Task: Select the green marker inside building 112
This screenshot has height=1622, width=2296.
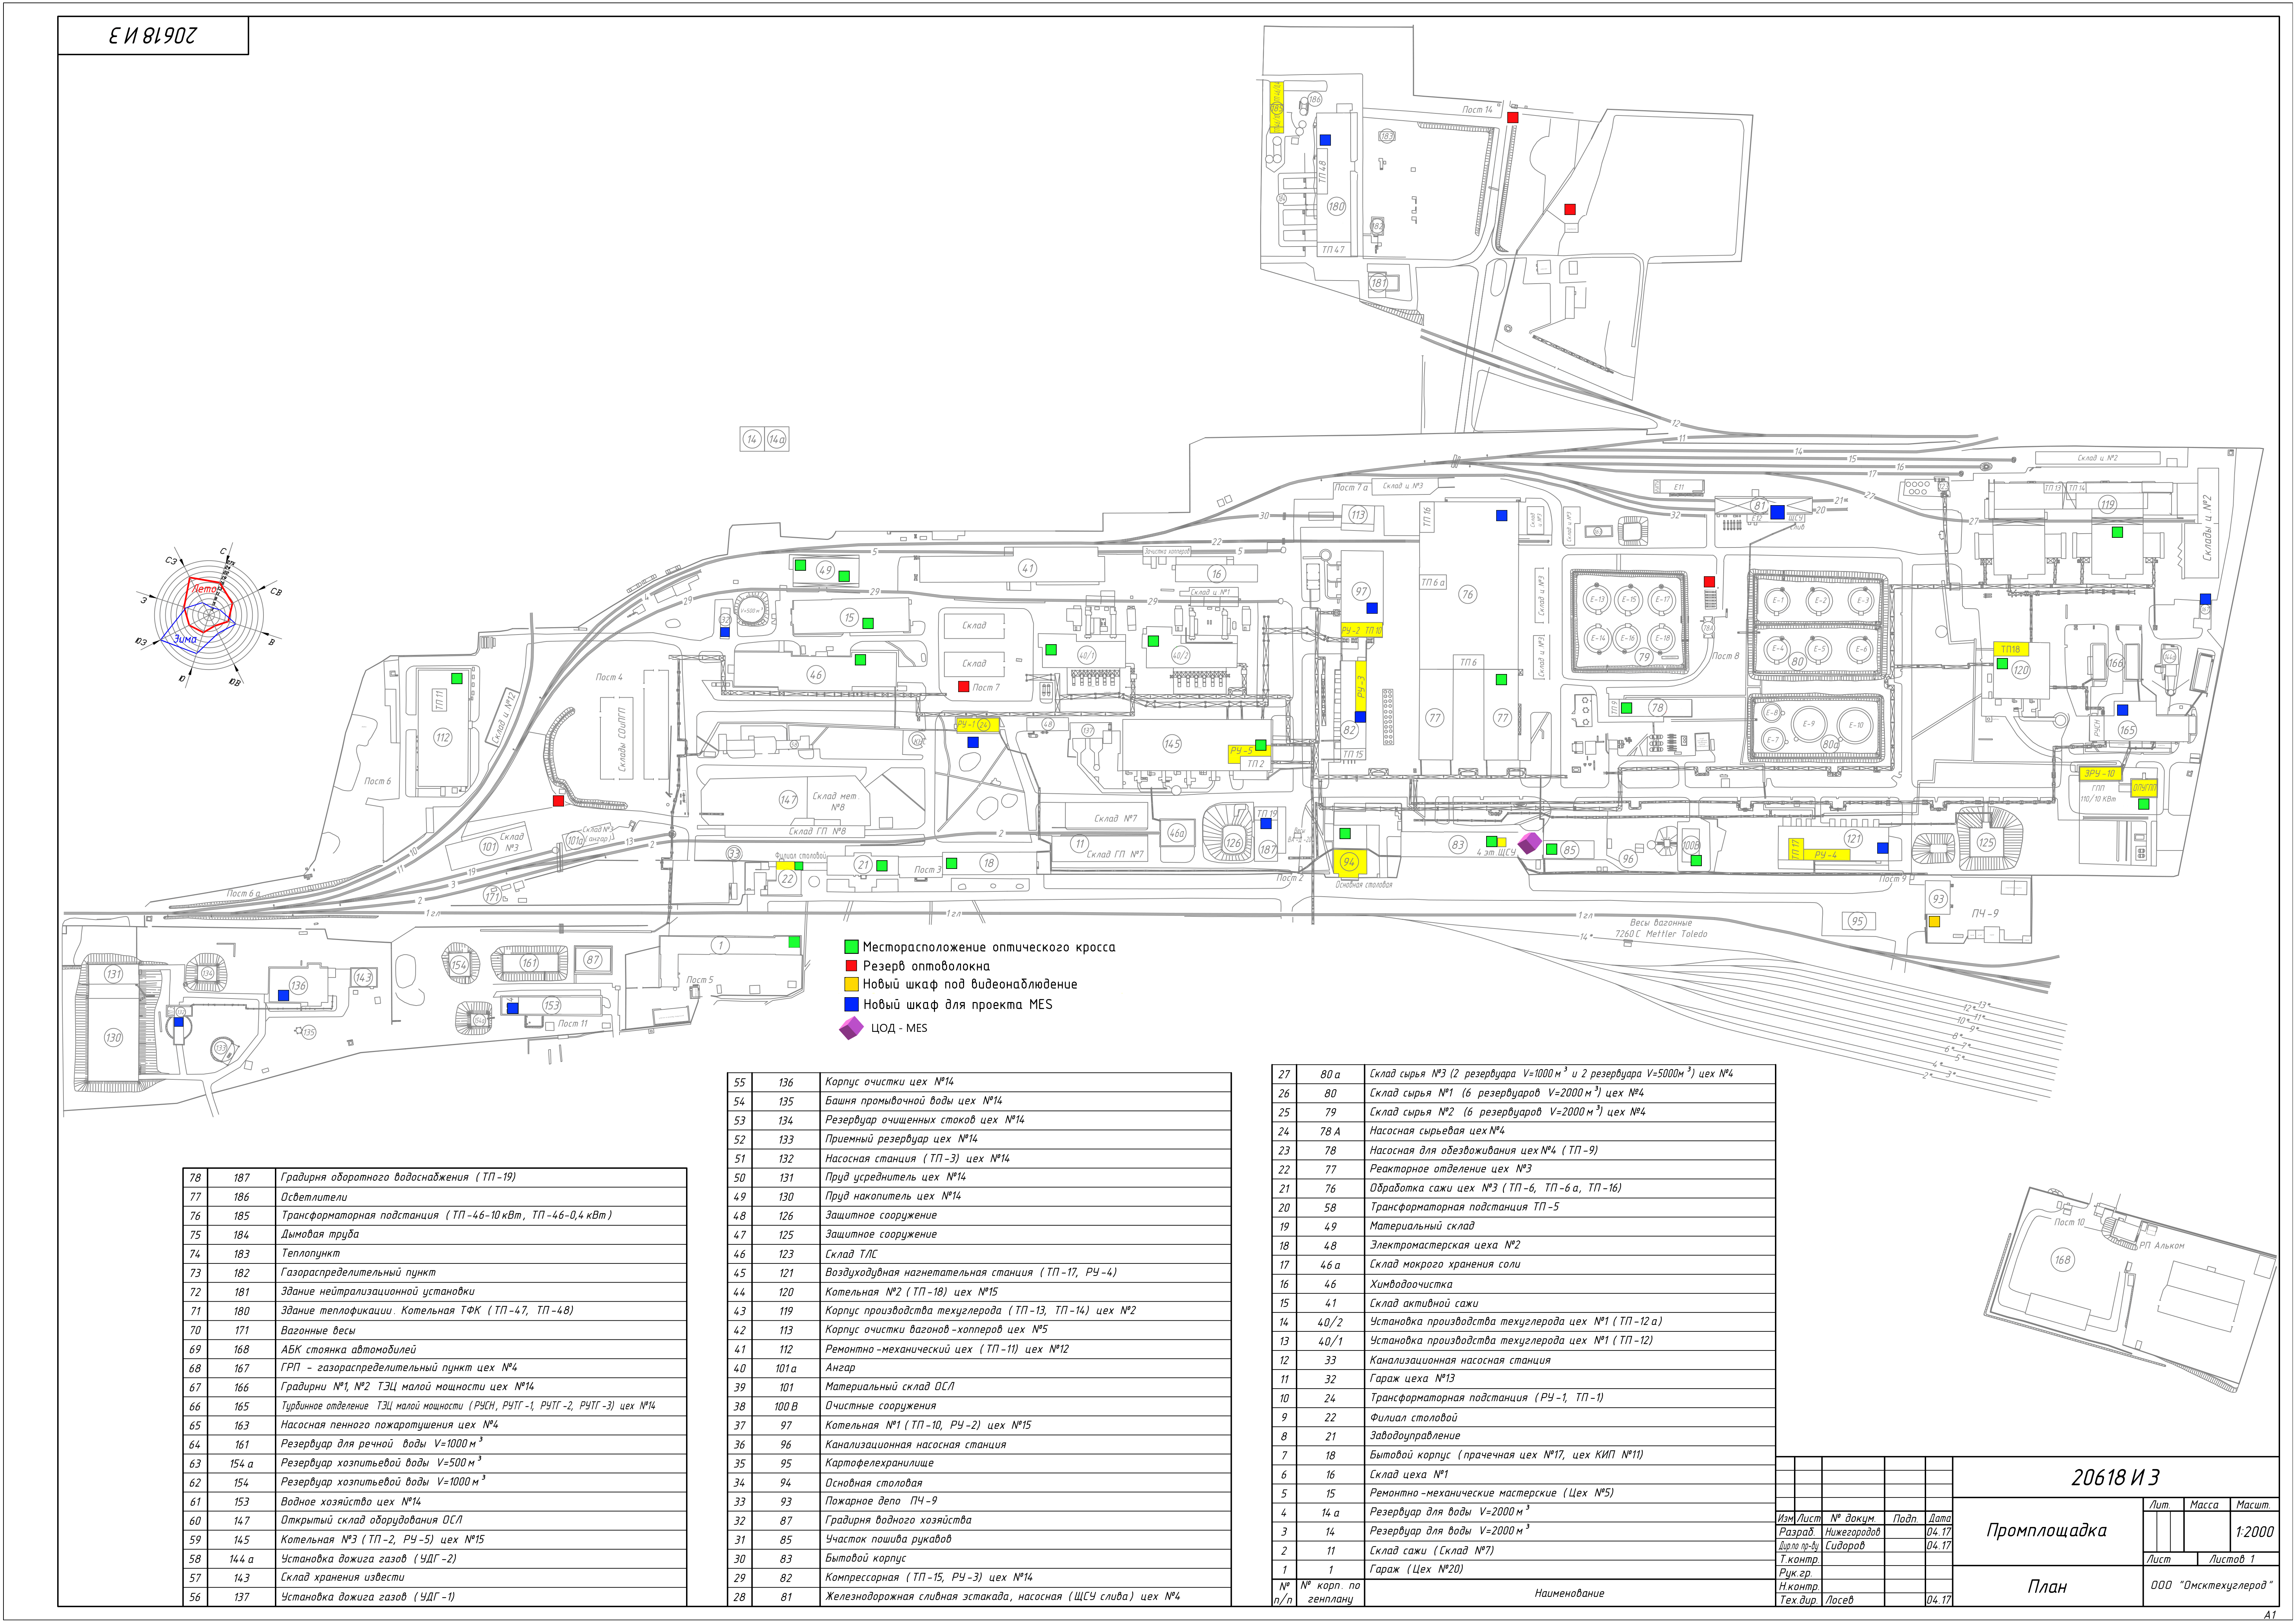Action: 457,679
